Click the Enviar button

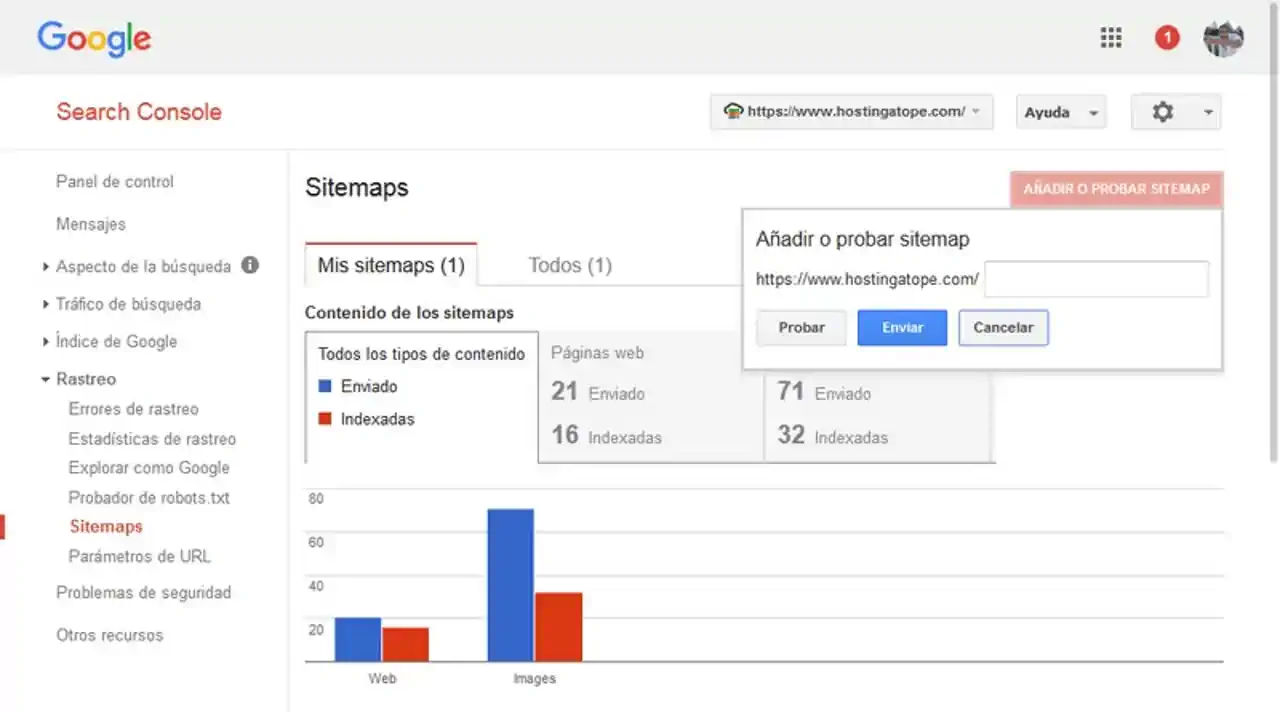902,328
